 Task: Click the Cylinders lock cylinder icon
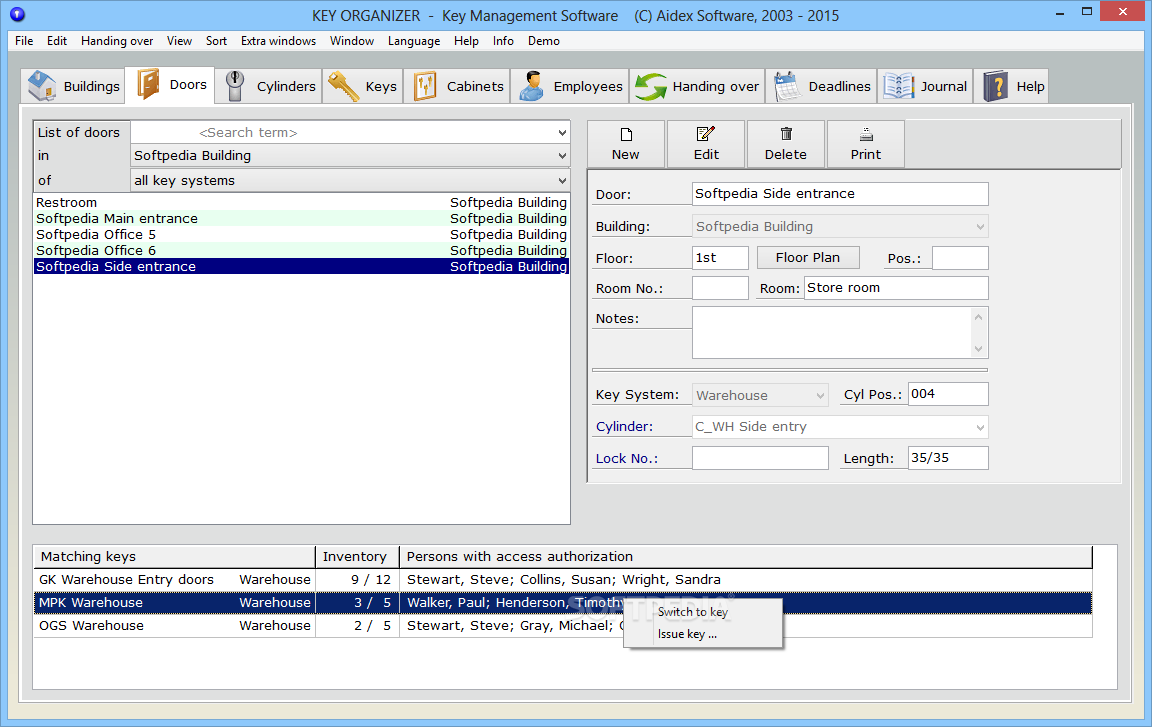pyautogui.click(x=235, y=86)
